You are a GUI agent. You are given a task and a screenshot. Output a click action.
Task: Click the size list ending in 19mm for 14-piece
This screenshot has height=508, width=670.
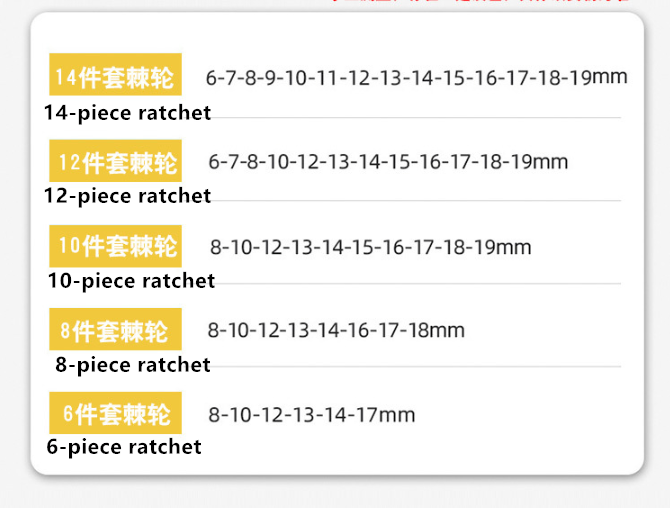coord(417,77)
